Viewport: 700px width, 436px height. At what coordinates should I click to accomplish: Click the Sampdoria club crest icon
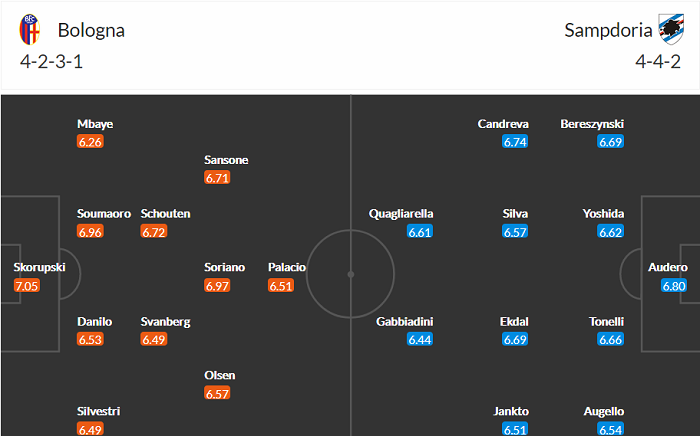point(668,31)
